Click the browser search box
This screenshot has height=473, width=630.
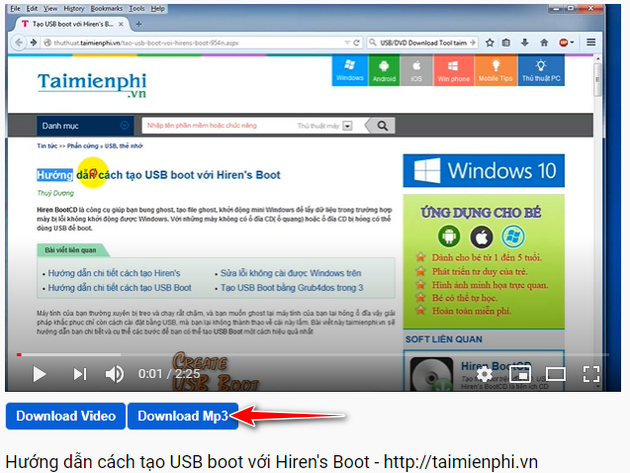point(422,43)
